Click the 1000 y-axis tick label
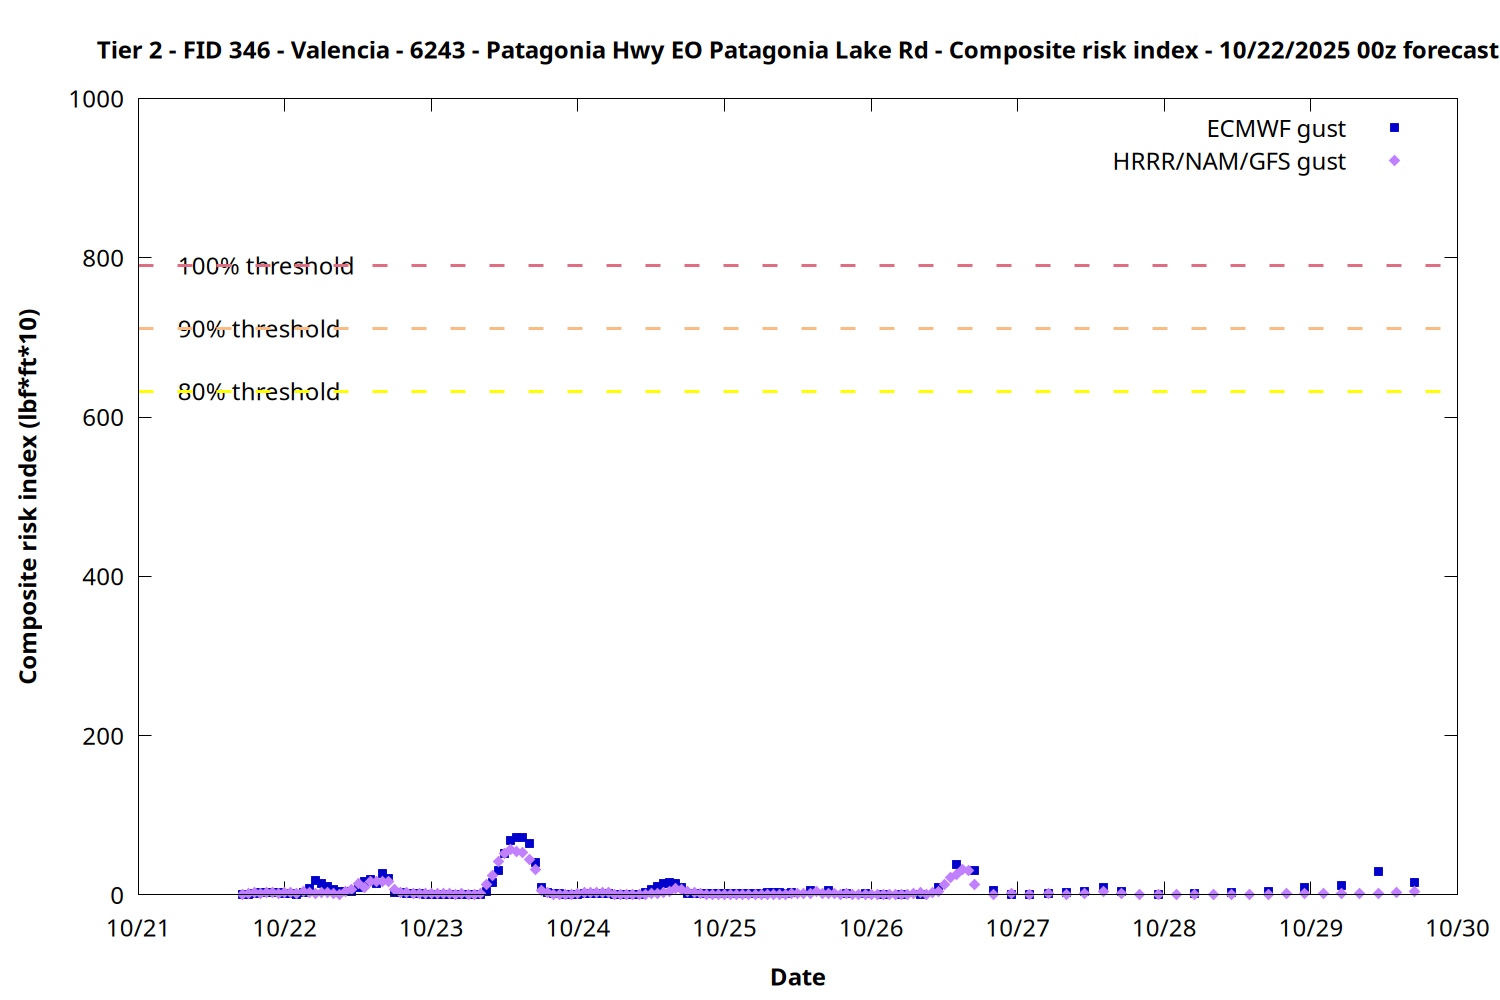This screenshot has height=1000, width=1500. [x=96, y=99]
